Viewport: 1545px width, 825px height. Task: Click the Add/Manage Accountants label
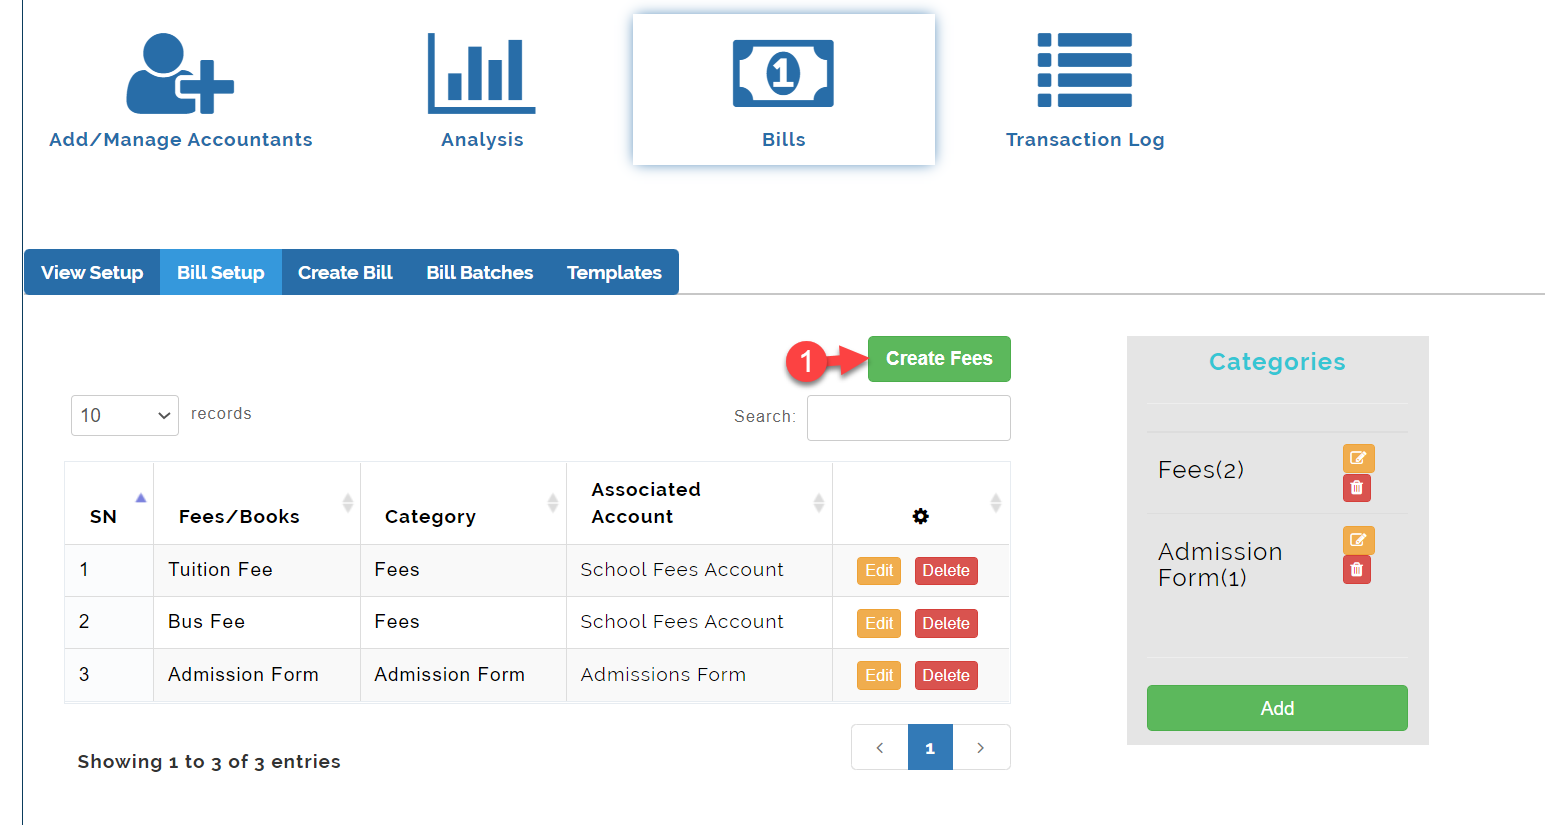coord(181,140)
